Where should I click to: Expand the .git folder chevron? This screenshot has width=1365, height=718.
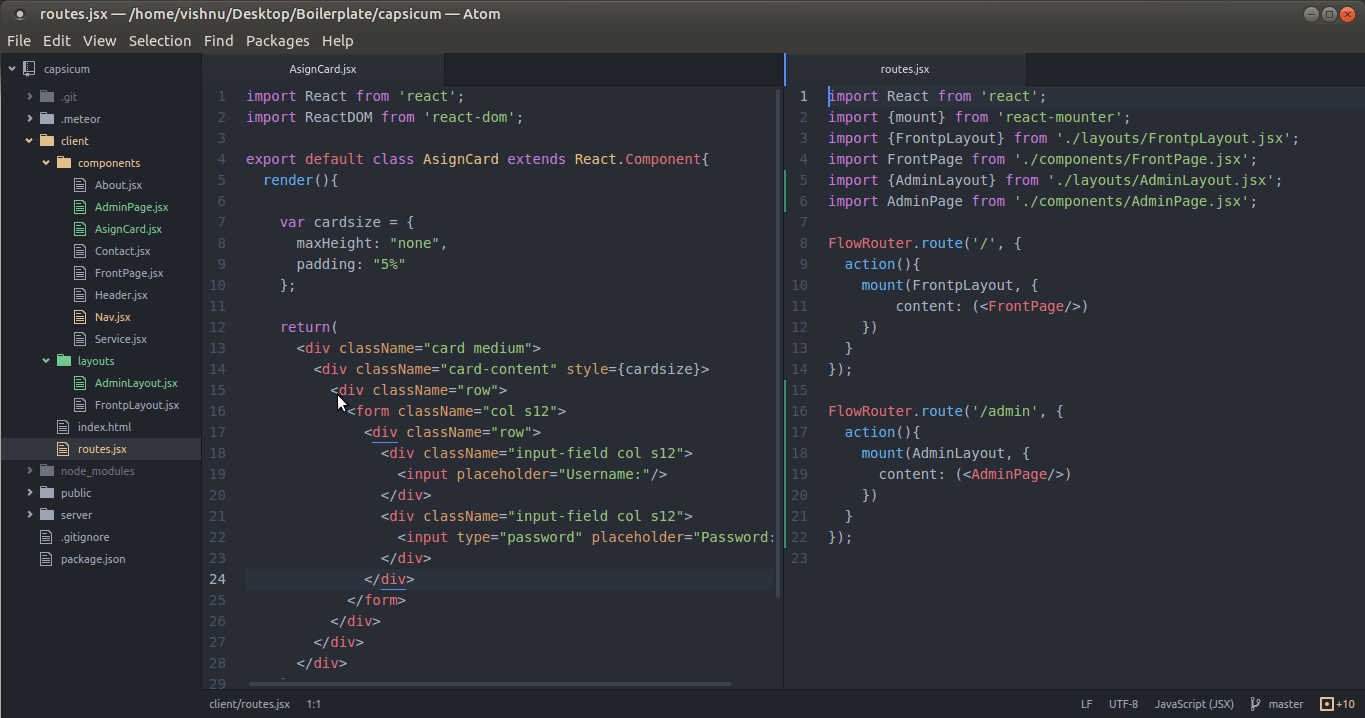(30, 97)
